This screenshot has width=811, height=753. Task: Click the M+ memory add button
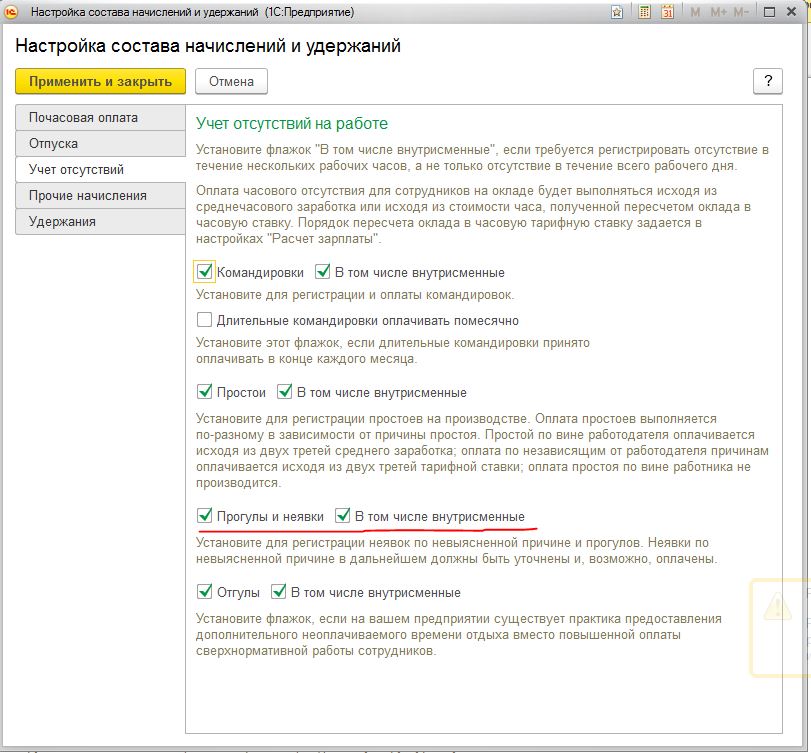point(718,12)
